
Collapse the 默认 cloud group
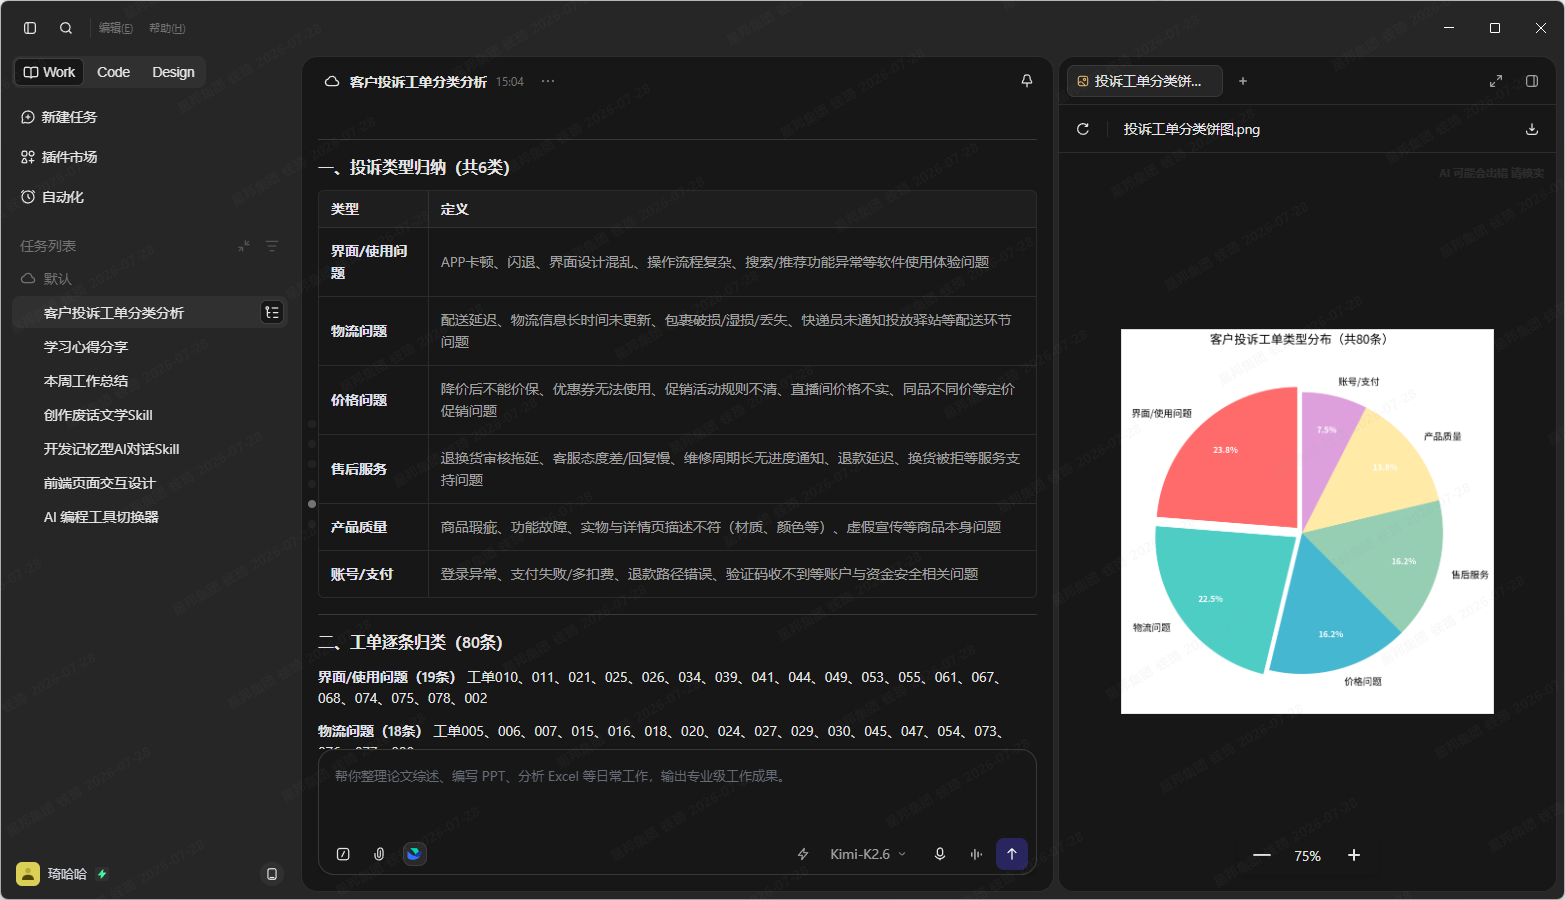[x=28, y=279]
